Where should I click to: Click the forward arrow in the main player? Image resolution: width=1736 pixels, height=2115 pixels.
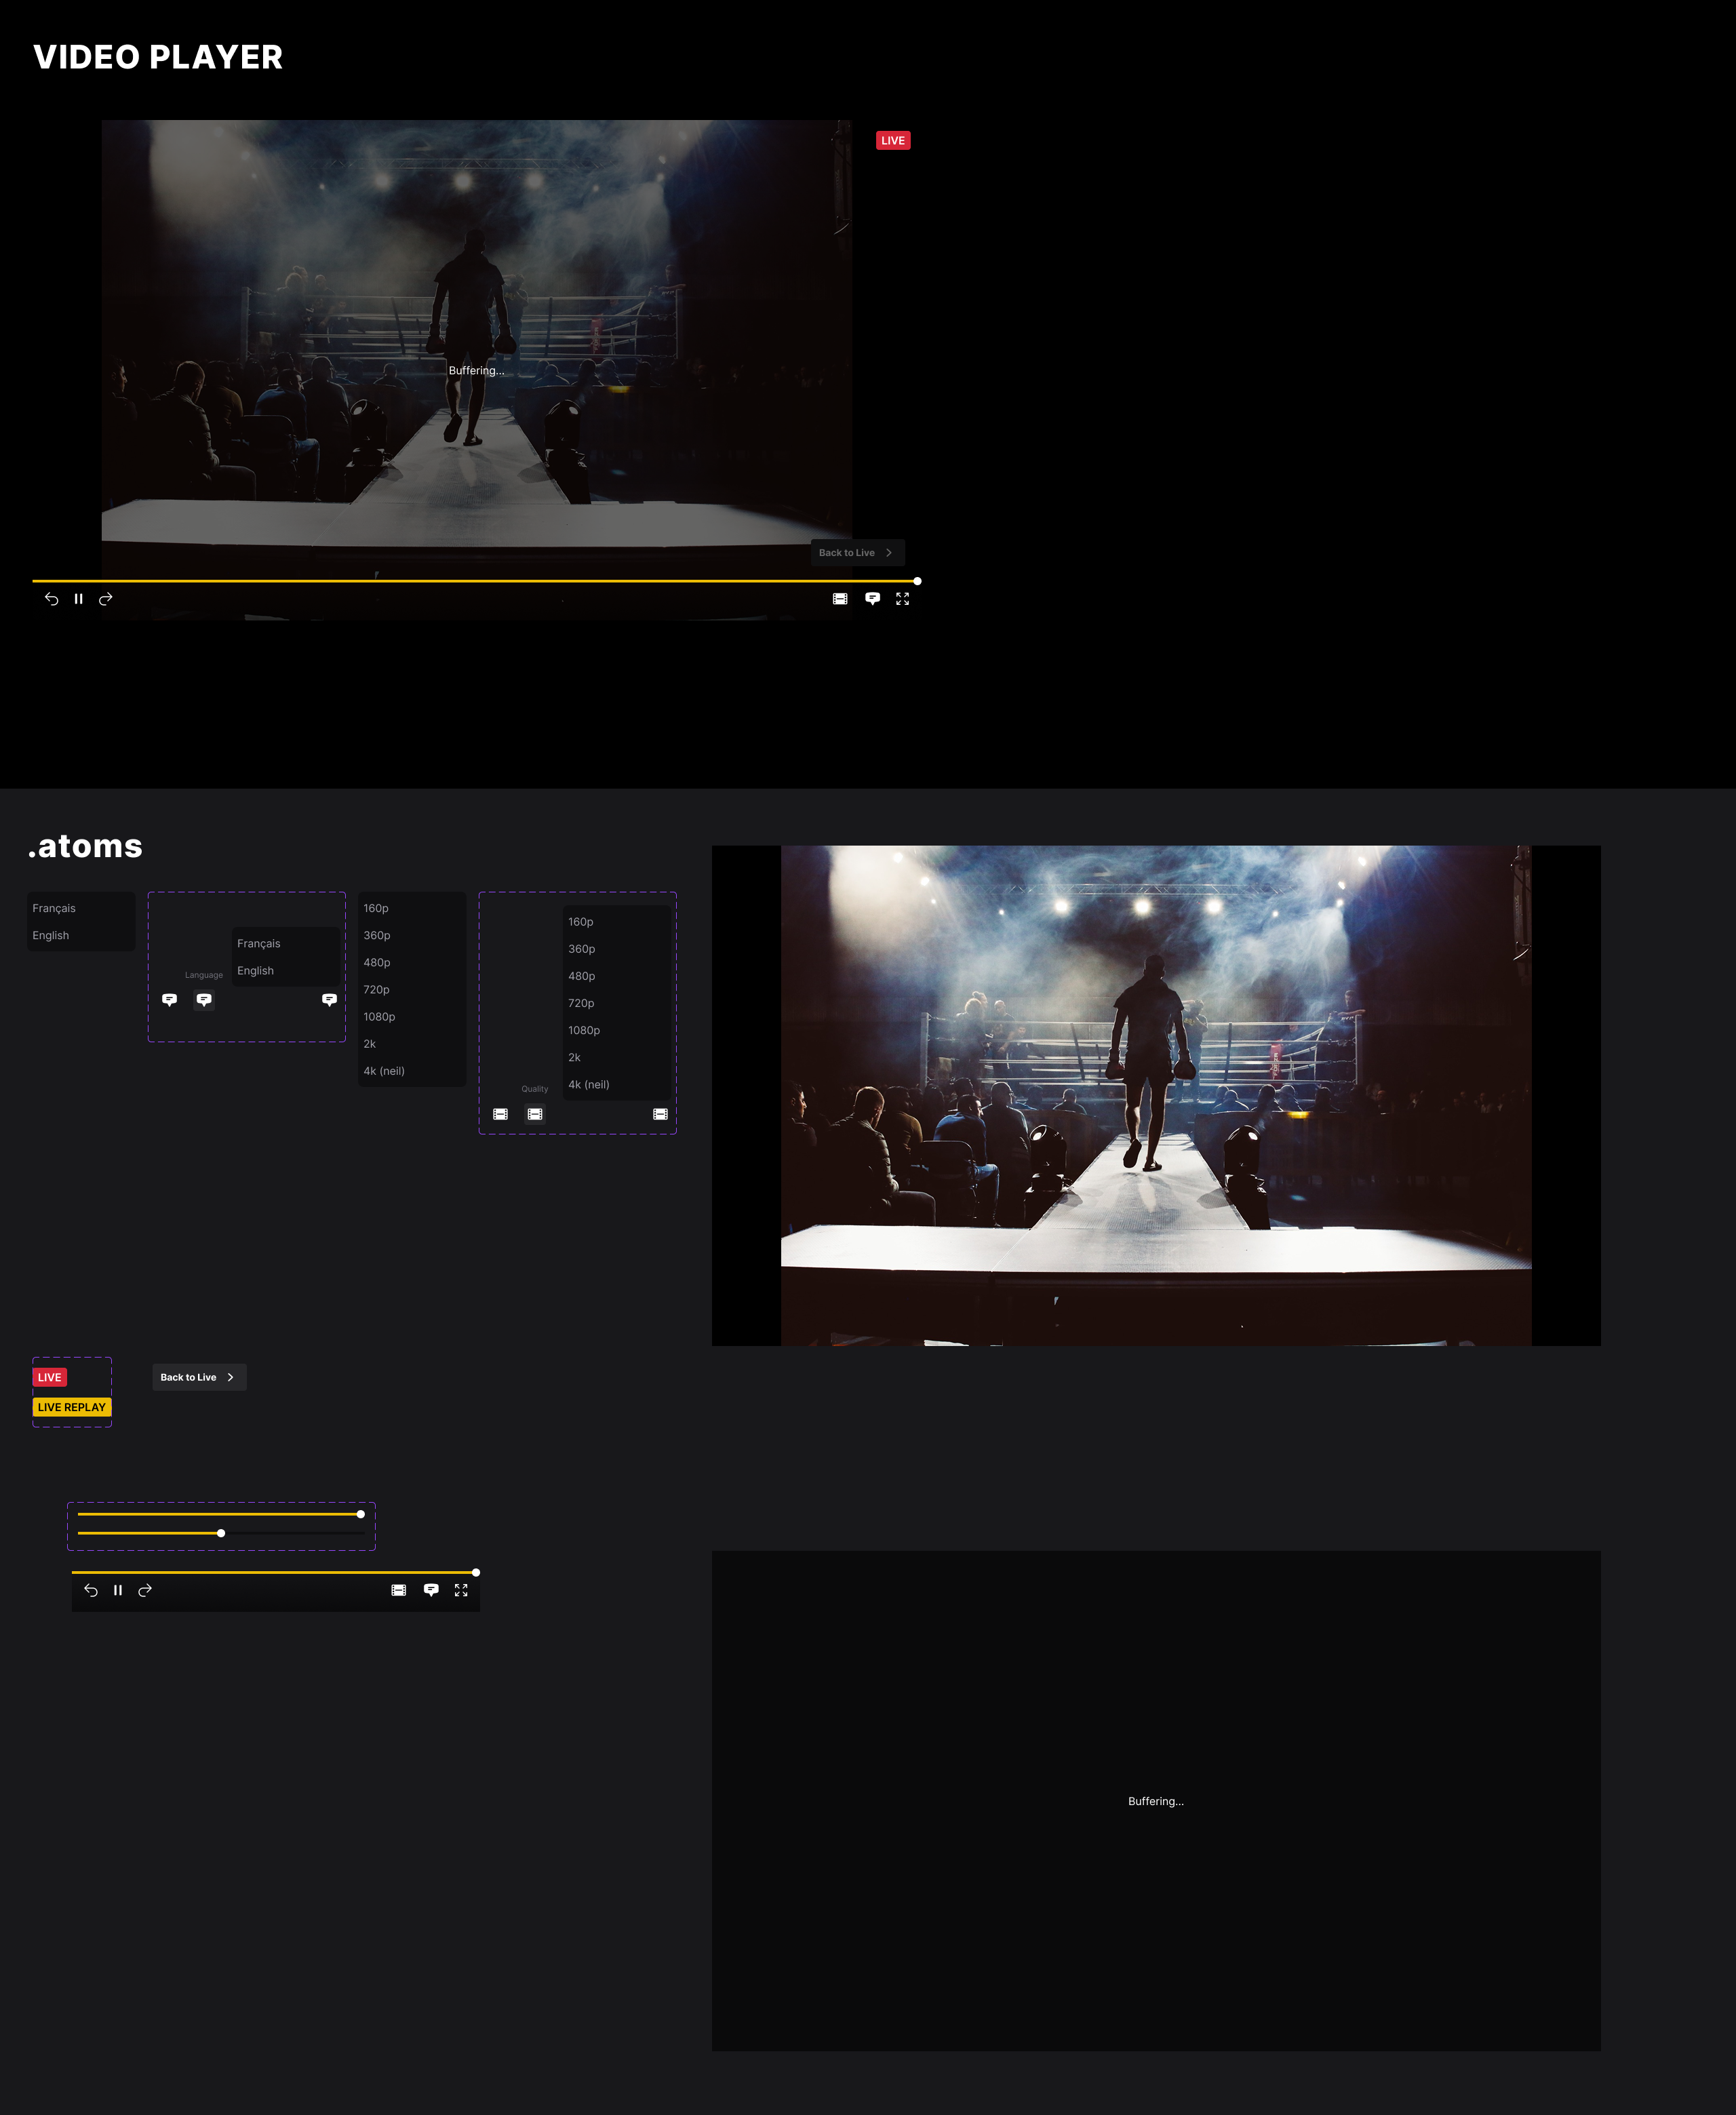point(106,599)
